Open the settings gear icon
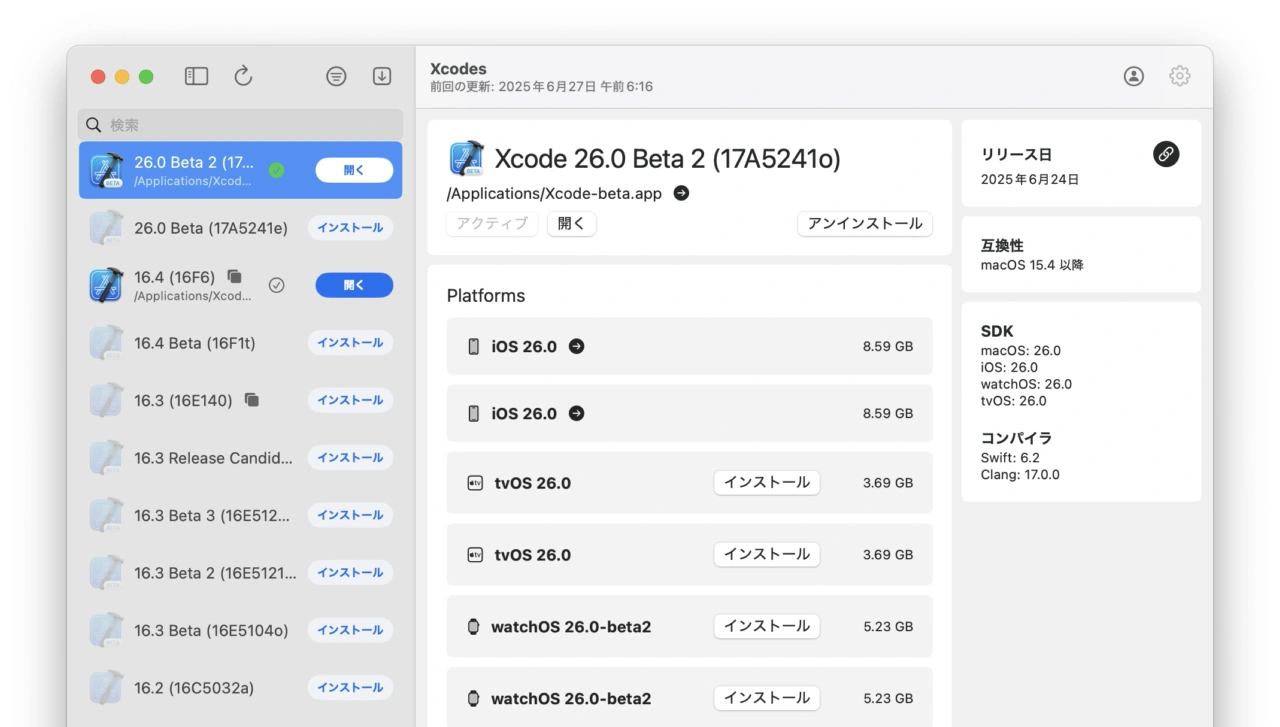This screenshot has width=1280, height=727. click(x=1180, y=76)
